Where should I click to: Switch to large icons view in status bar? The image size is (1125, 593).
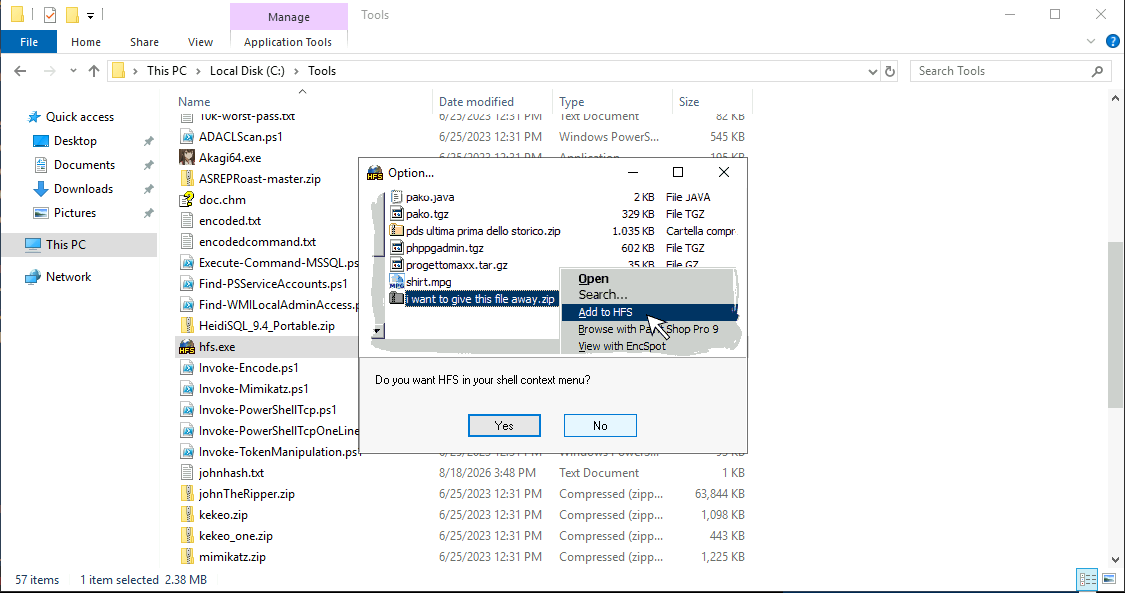[1108, 579]
